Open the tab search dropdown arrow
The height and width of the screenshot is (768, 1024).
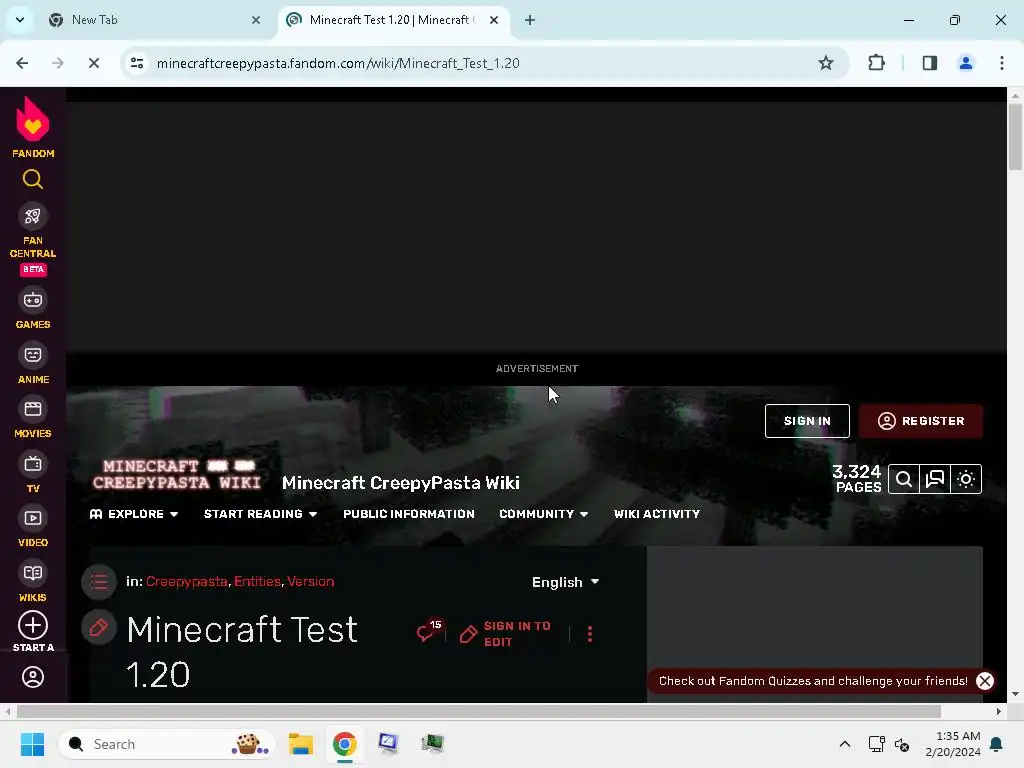pyautogui.click(x=20, y=20)
